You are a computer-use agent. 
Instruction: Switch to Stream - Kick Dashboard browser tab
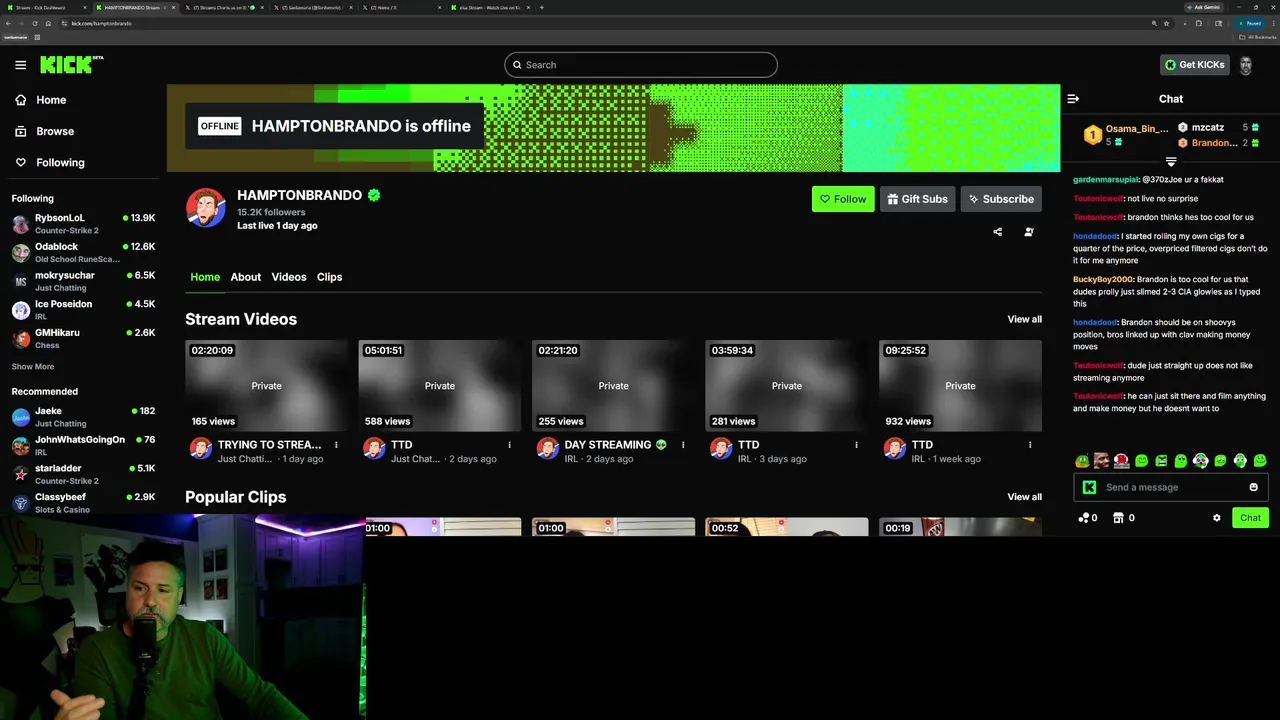(x=45, y=7)
